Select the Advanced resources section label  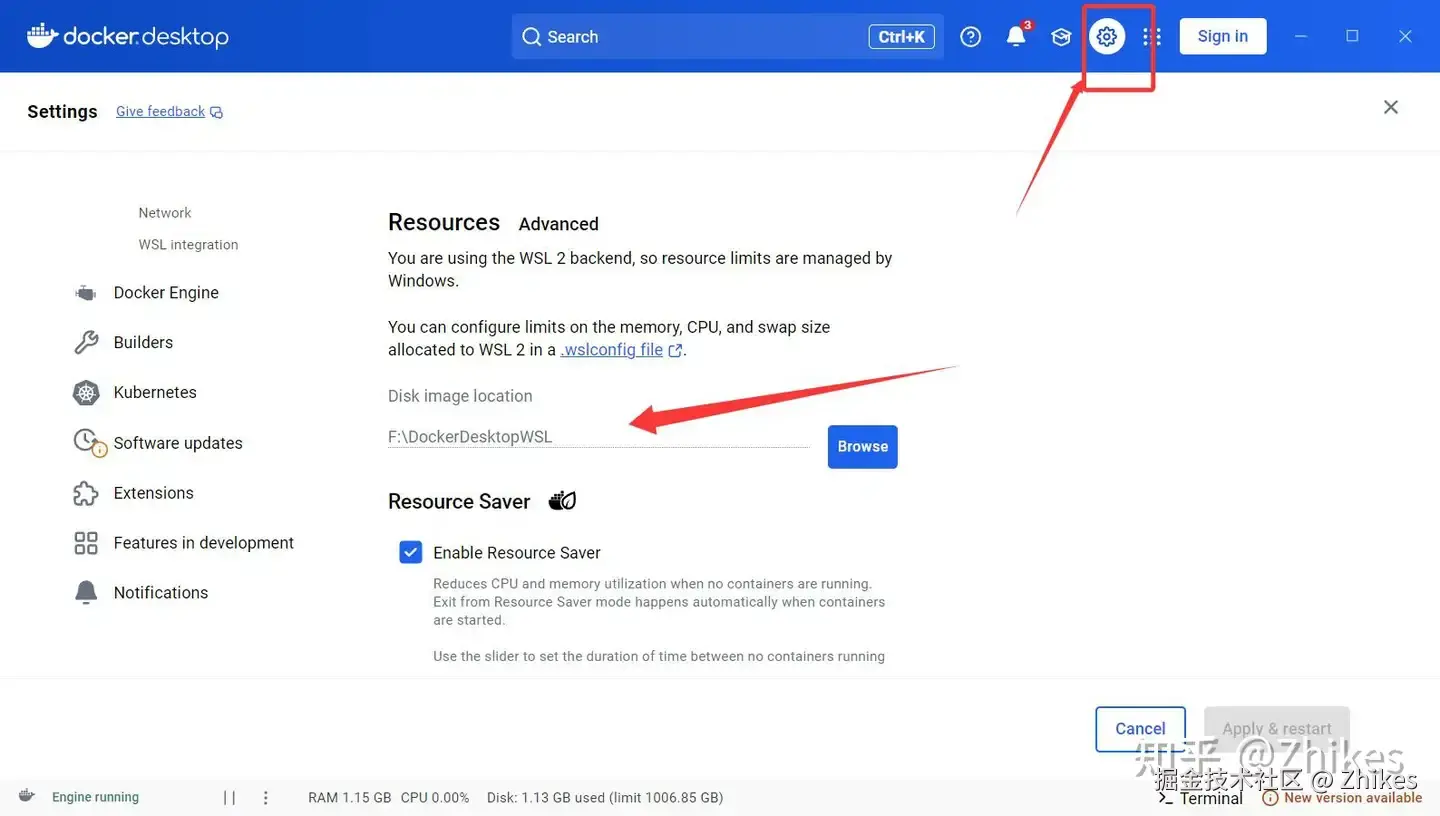coord(559,224)
